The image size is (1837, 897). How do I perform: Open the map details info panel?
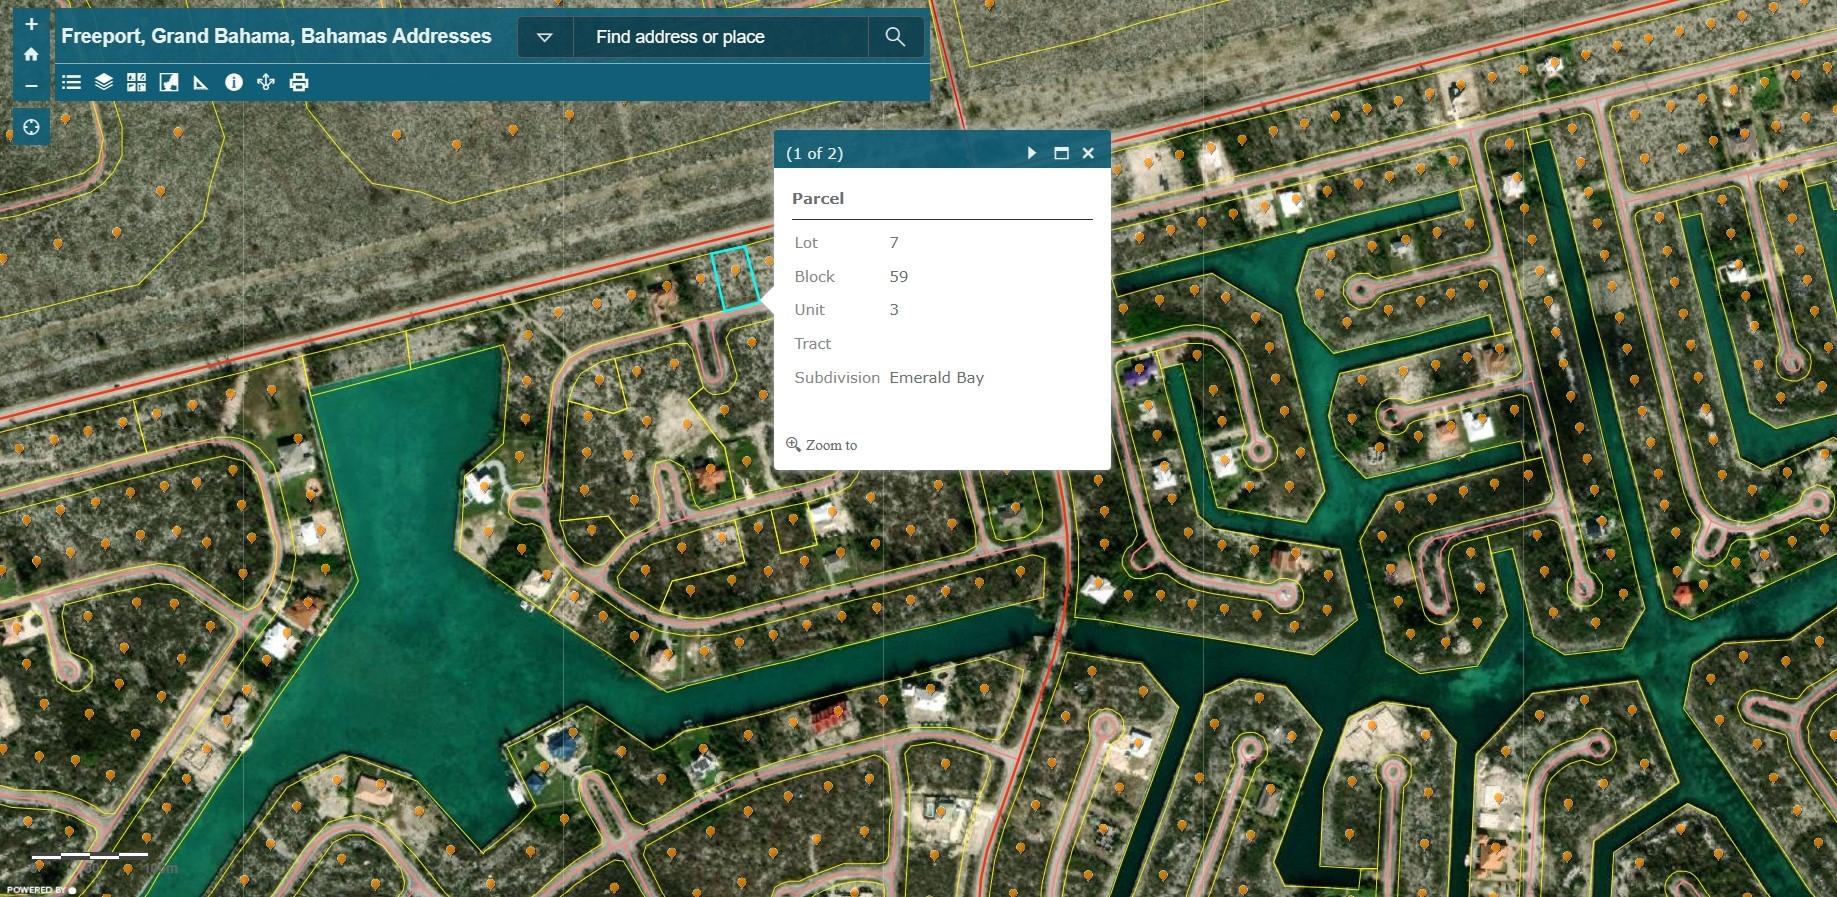[234, 83]
